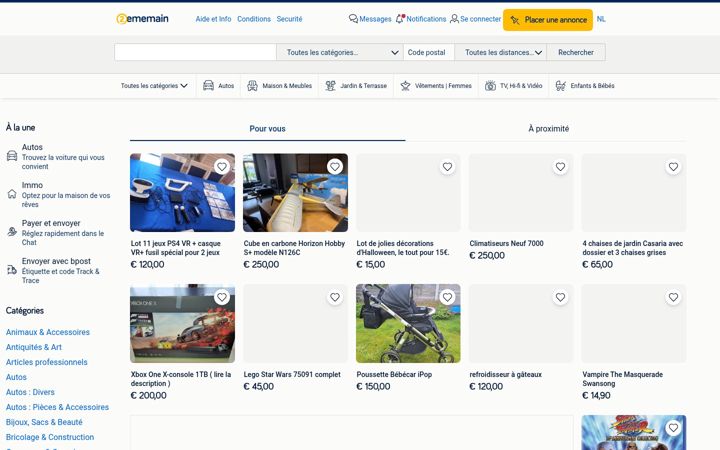Click the Vêtements | Femmes dress icon
The height and width of the screenshot is (450, 720).
[405, 85]
